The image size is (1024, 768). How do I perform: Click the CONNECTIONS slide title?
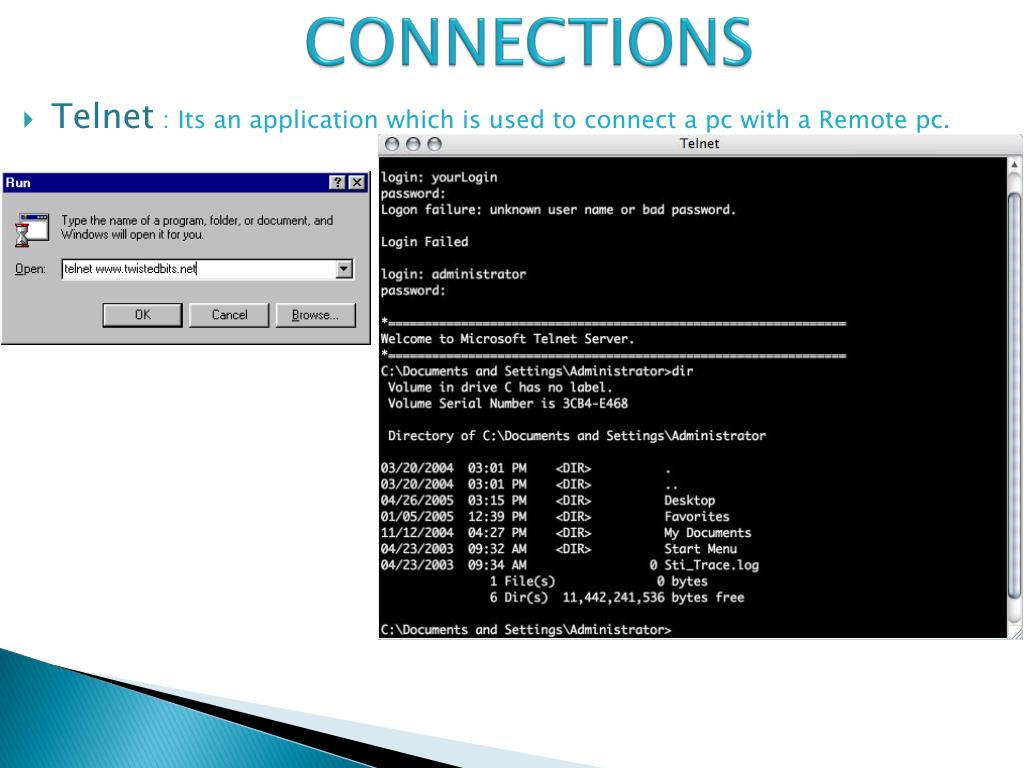[x=529, y=42]
